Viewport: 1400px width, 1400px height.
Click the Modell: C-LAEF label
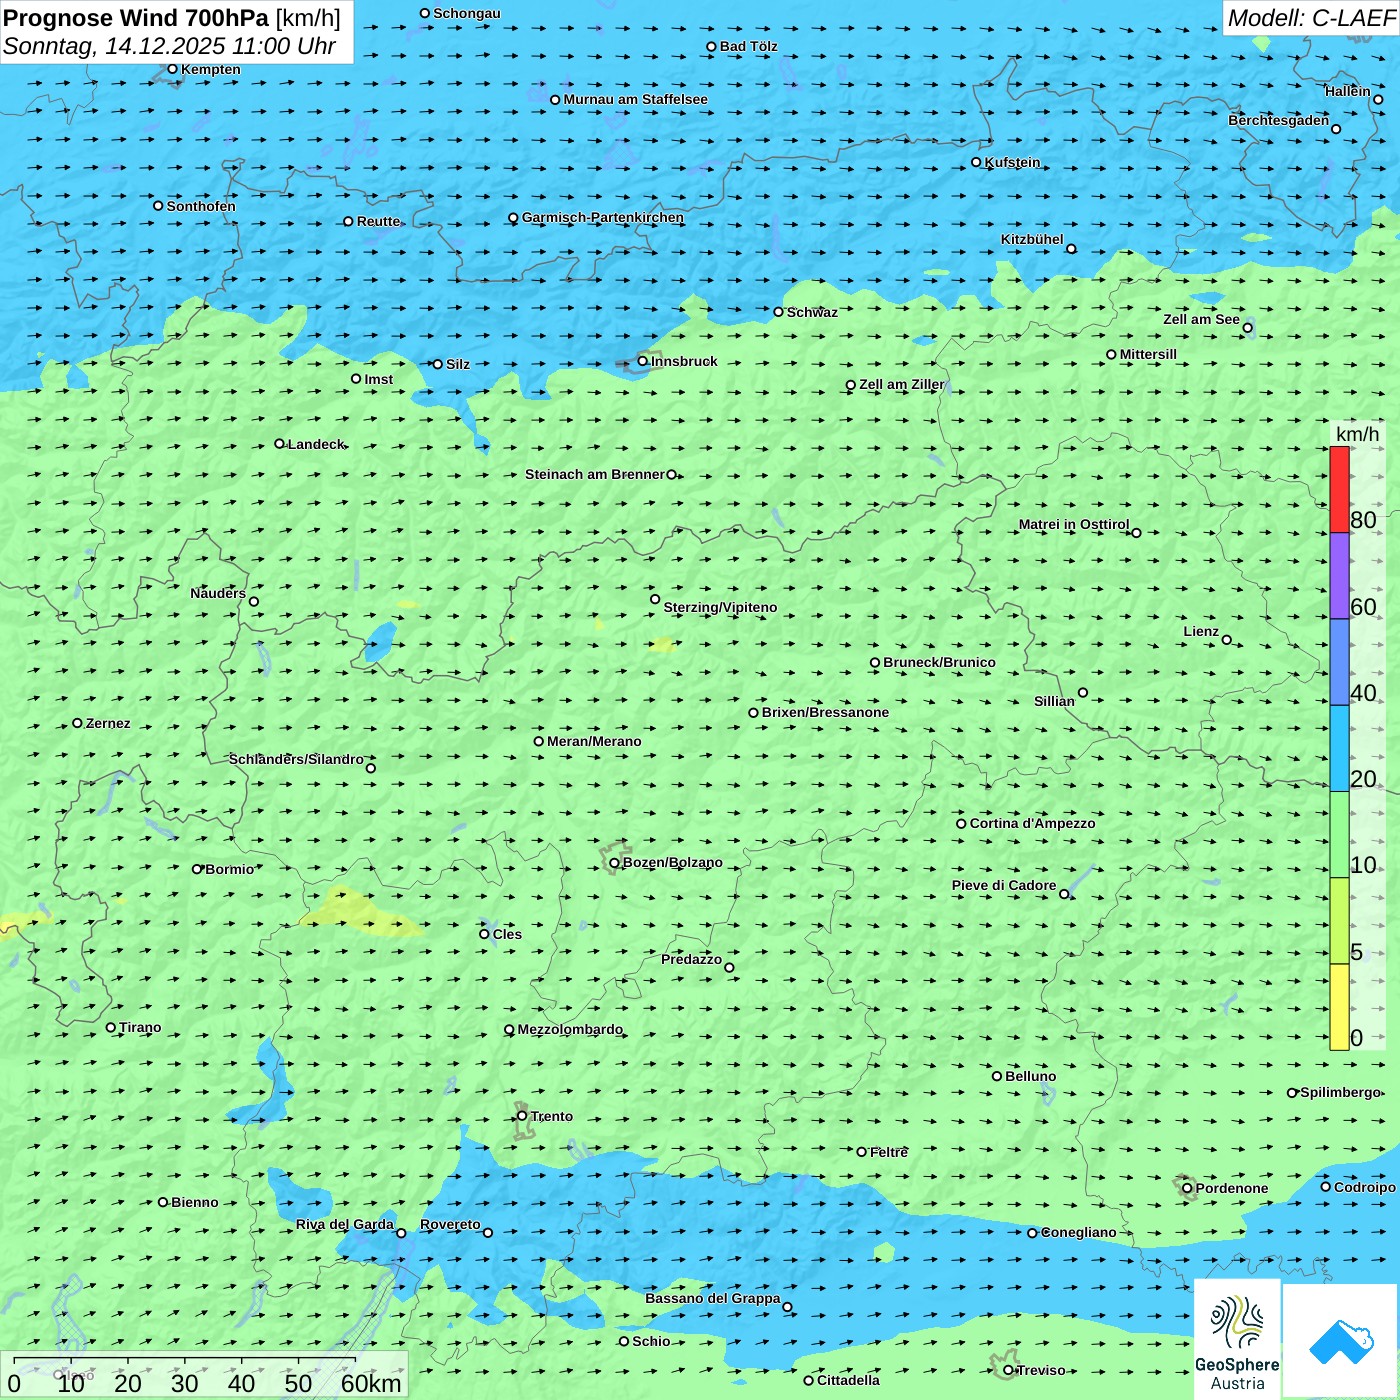pyautogui.click(x=1310, y=18)
